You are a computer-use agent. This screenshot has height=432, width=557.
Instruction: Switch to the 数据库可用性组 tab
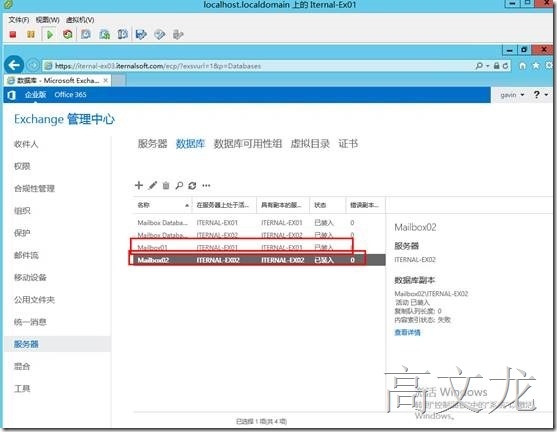point(248,144)
